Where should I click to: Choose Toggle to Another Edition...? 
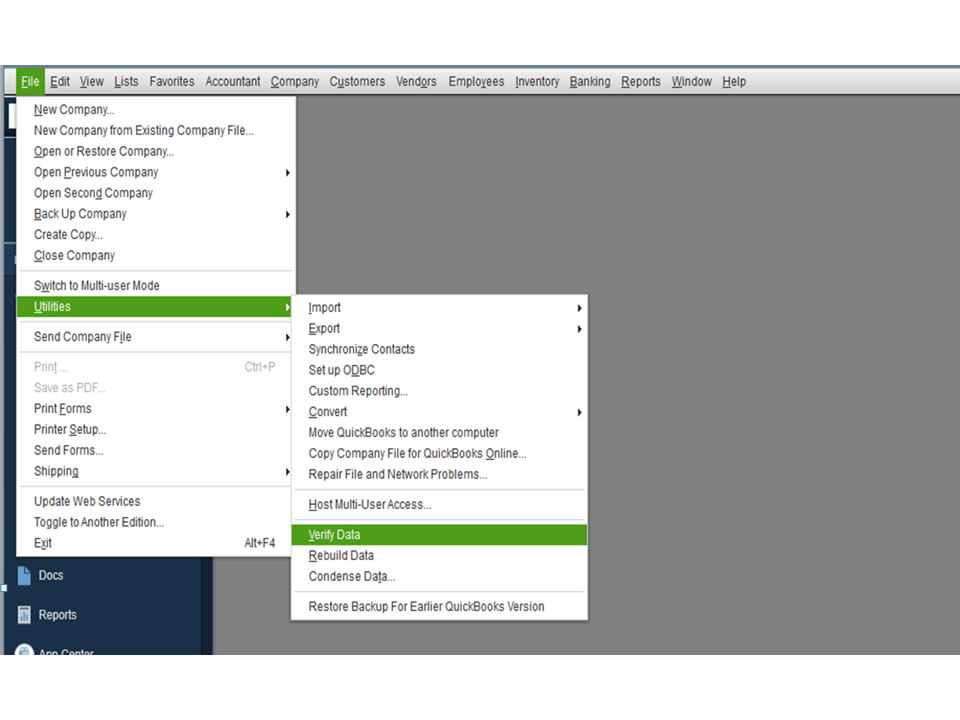156,522
